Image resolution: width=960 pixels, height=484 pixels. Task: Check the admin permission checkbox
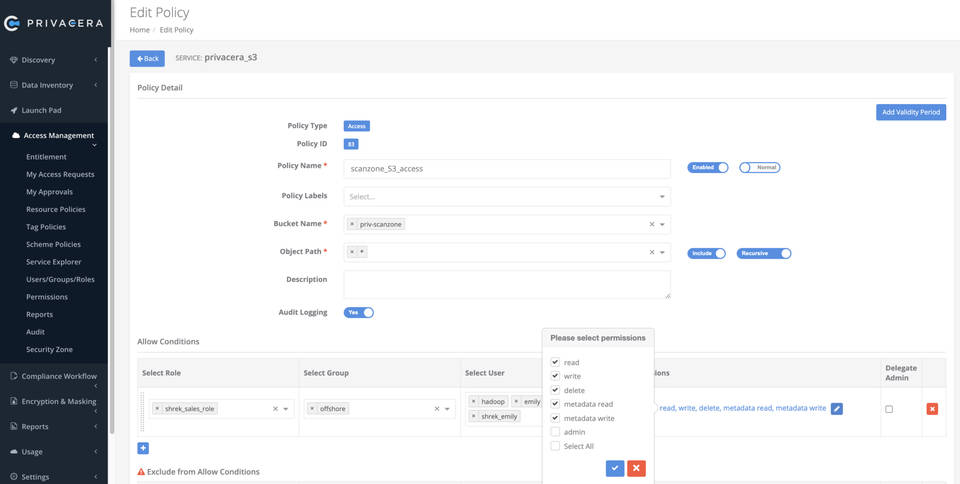555,432
